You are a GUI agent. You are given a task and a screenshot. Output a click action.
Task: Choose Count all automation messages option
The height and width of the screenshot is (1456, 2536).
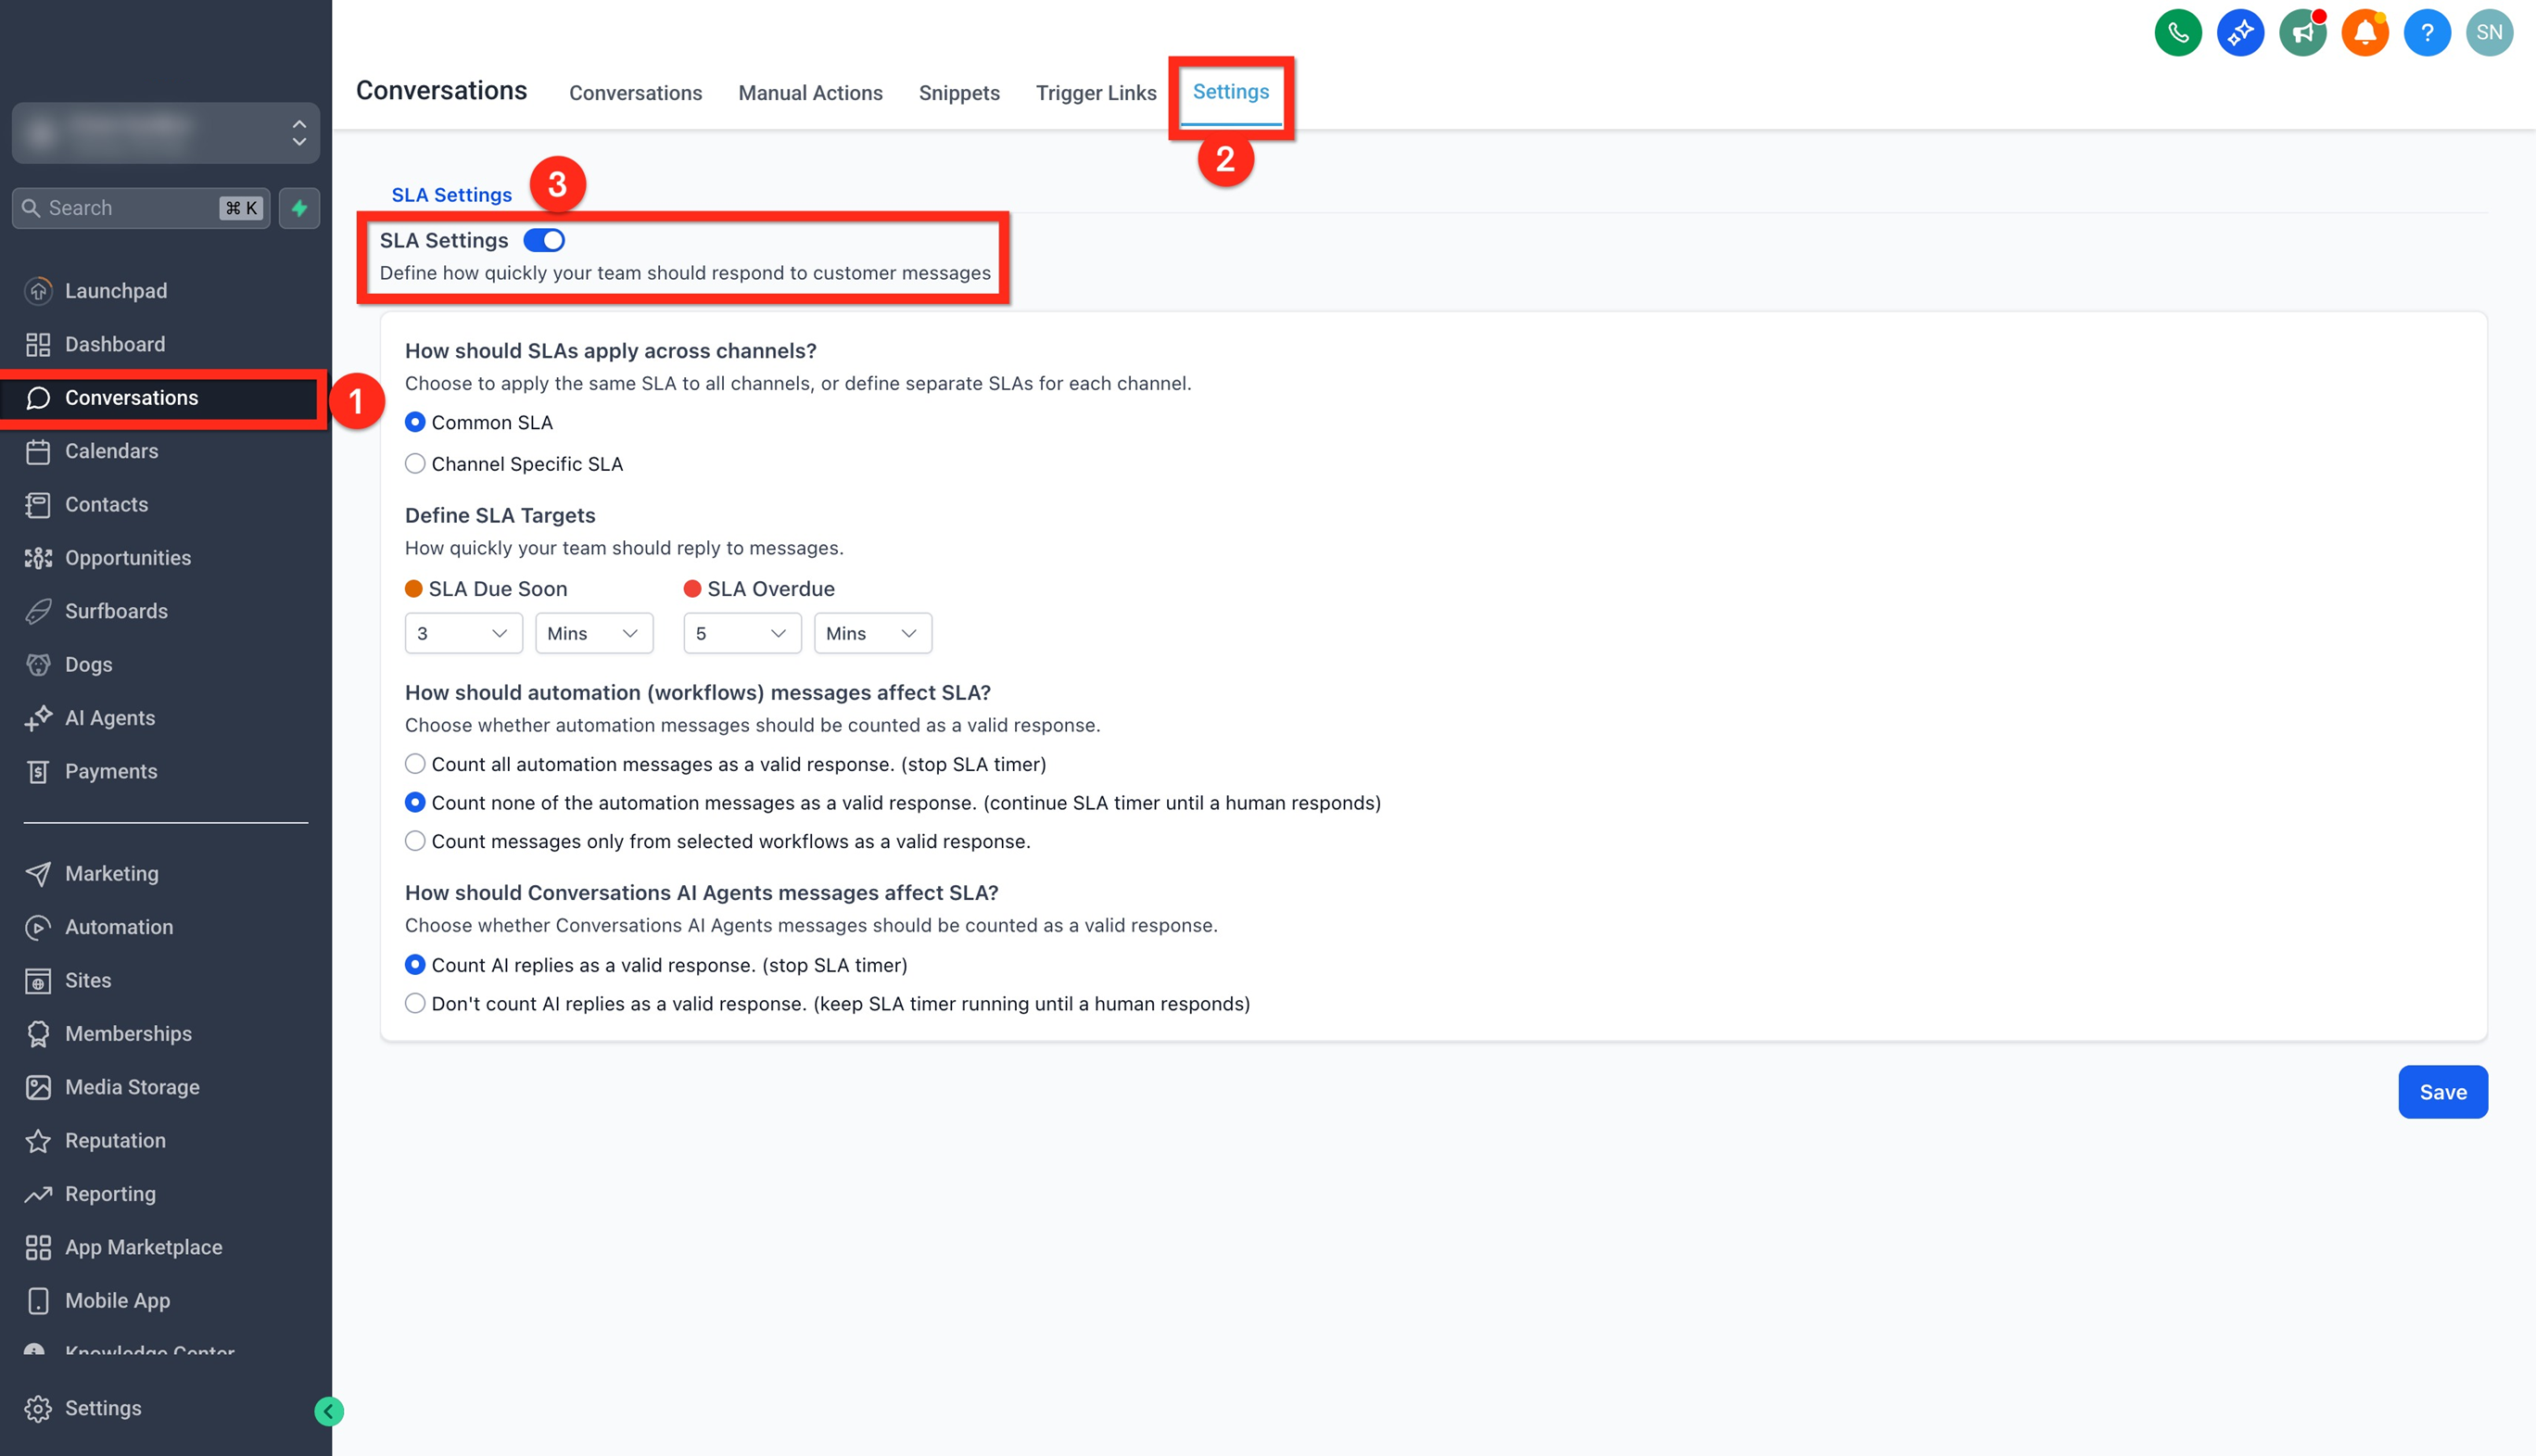coord(415,764)
